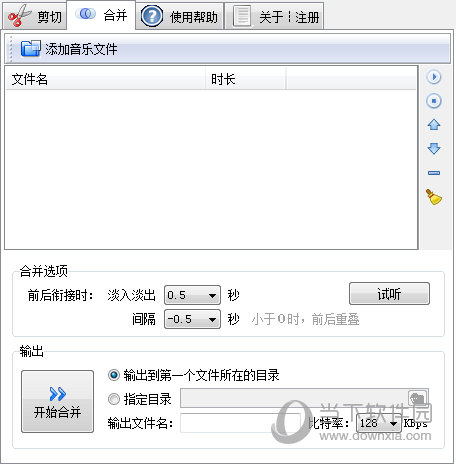Browse for the output directory with the folder icon

418,398
